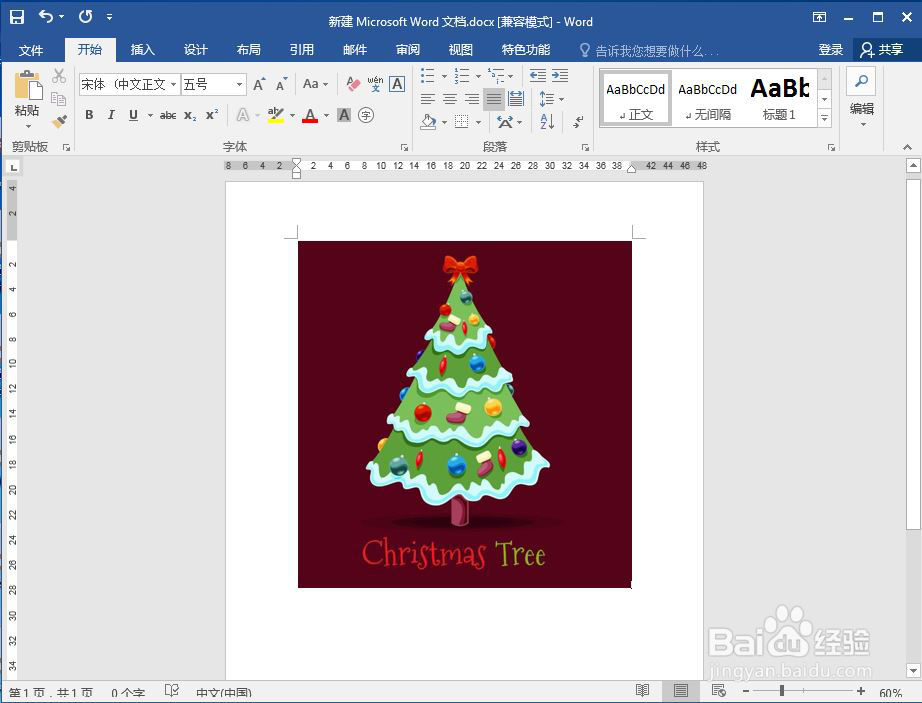Toggle strikethrough abc formatting
922x703 pixels.
click(168, 115)
